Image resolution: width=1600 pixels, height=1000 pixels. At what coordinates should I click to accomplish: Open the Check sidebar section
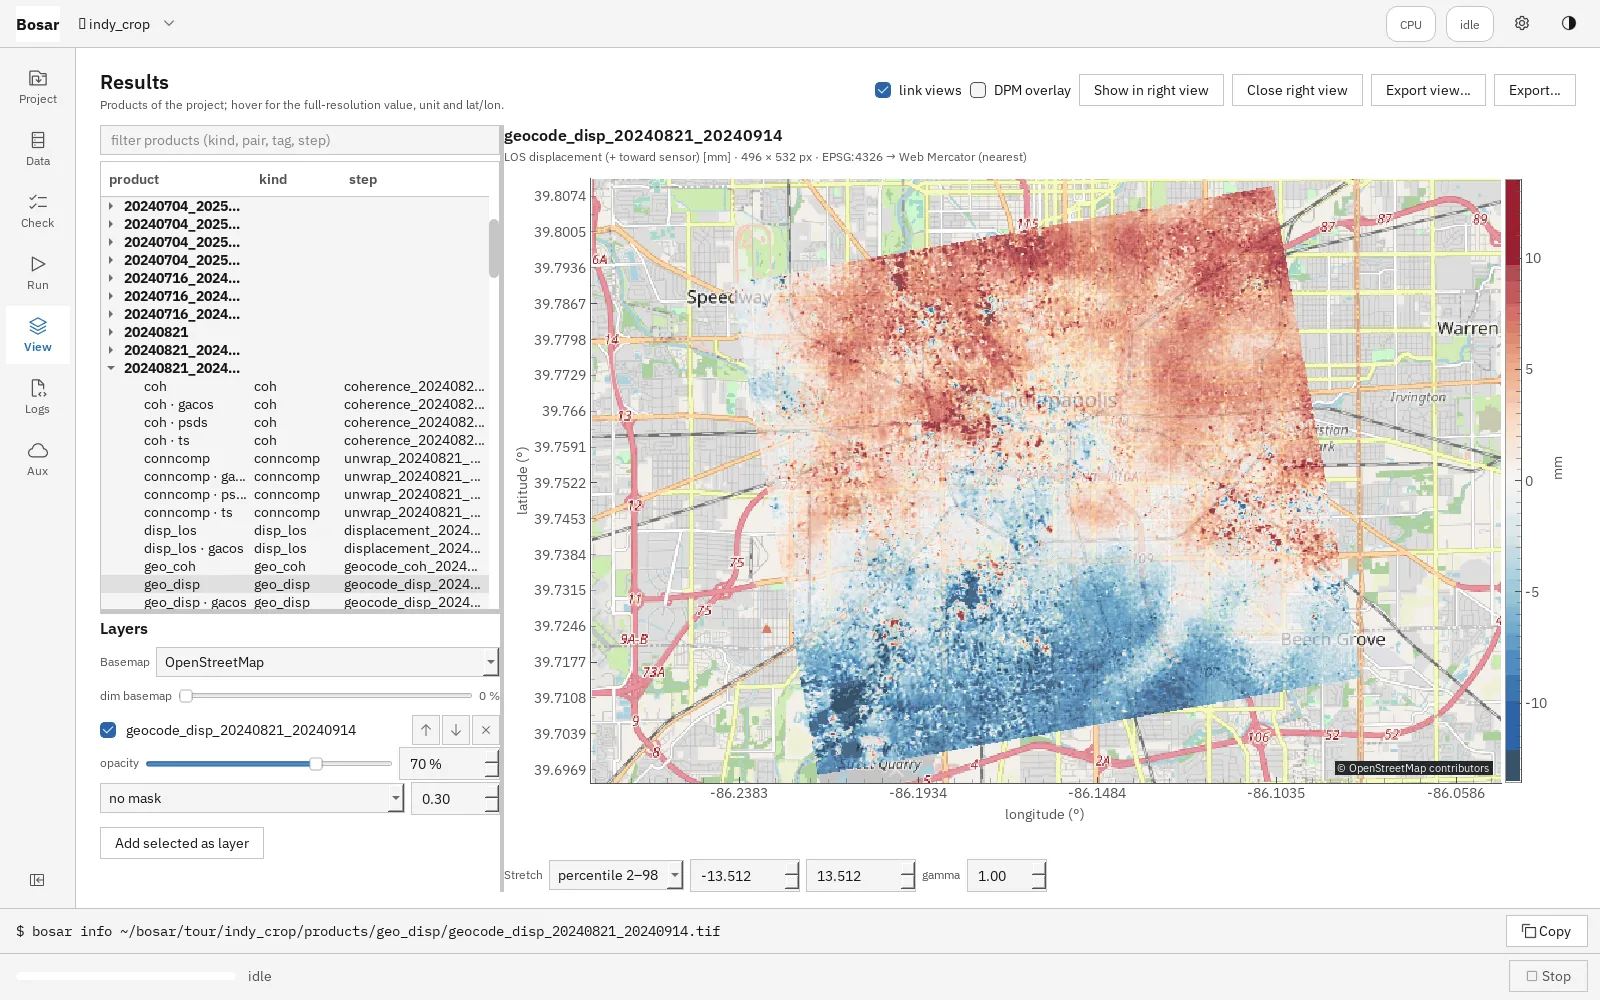(x=38, y=210)
